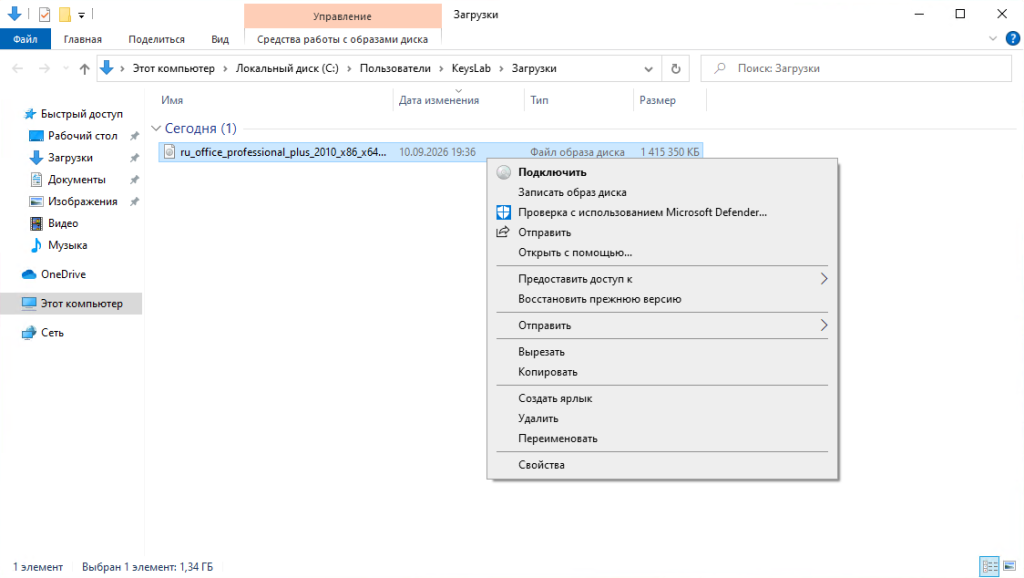The width and height of the screenshot is (1024, 578).
Task: Open the Customize Quick Access Toolbar arrow
Action: 82,15
